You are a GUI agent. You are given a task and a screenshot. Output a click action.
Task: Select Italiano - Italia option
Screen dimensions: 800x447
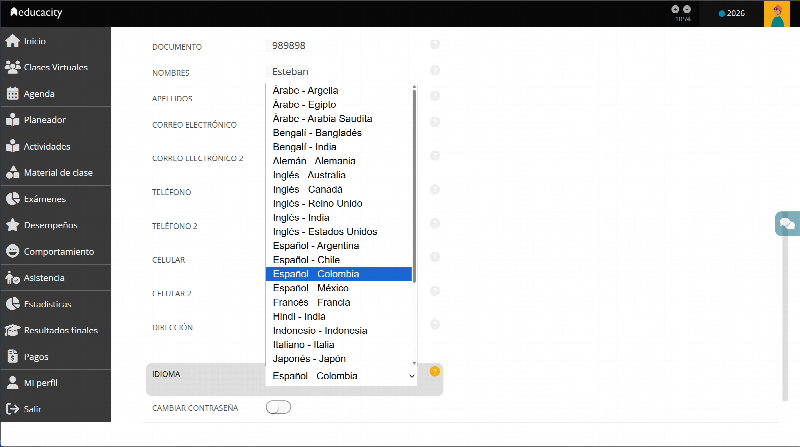(339, 345)
